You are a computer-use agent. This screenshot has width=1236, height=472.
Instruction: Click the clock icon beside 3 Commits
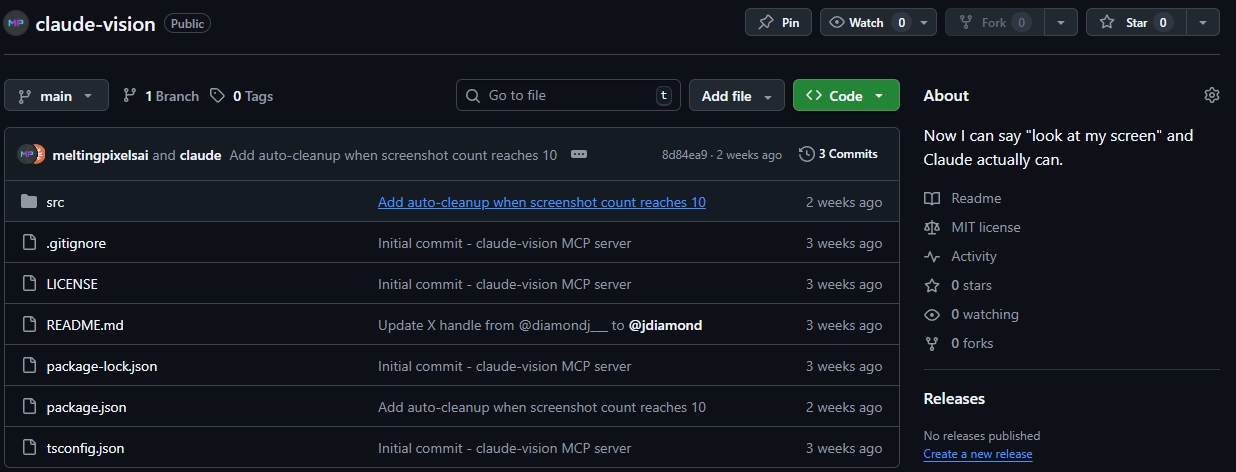tap(807, 154)
